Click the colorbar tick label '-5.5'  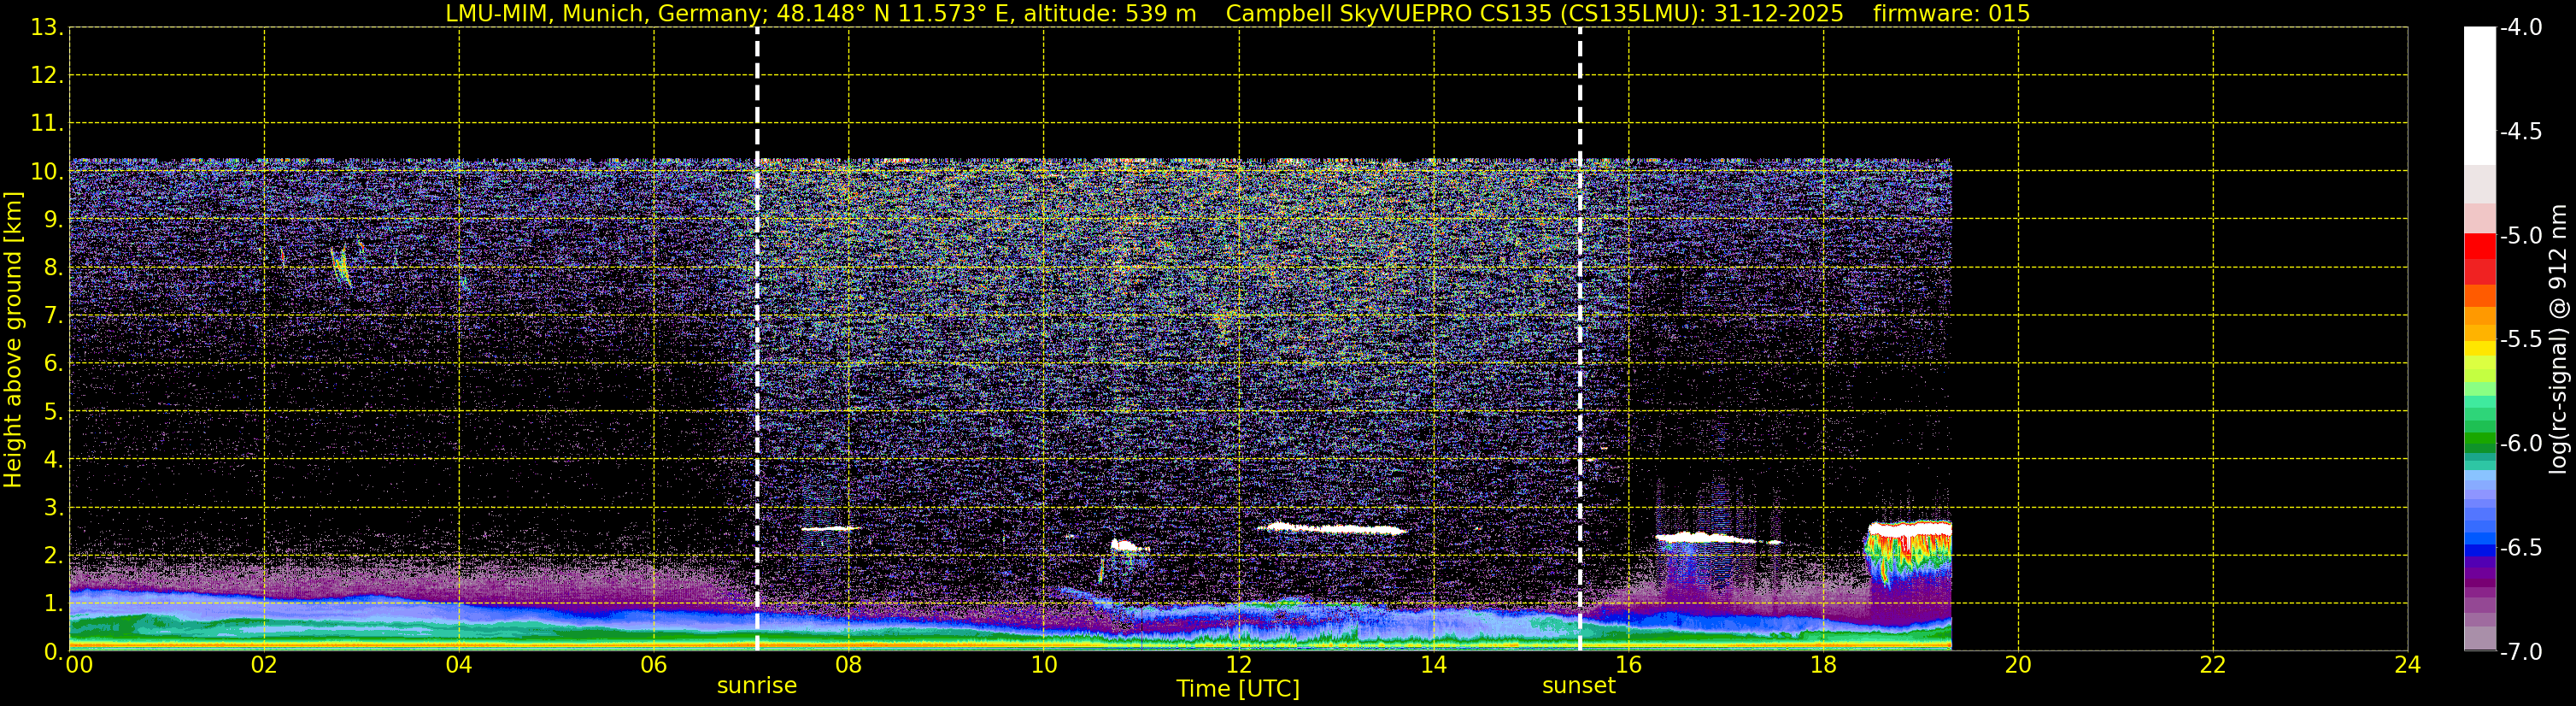click(x=2521, y=339)
